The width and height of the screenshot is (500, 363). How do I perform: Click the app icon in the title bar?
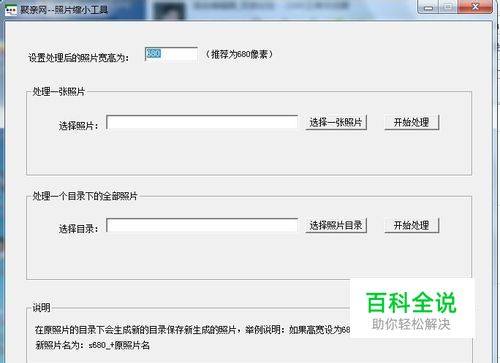(x=11, y=10)
